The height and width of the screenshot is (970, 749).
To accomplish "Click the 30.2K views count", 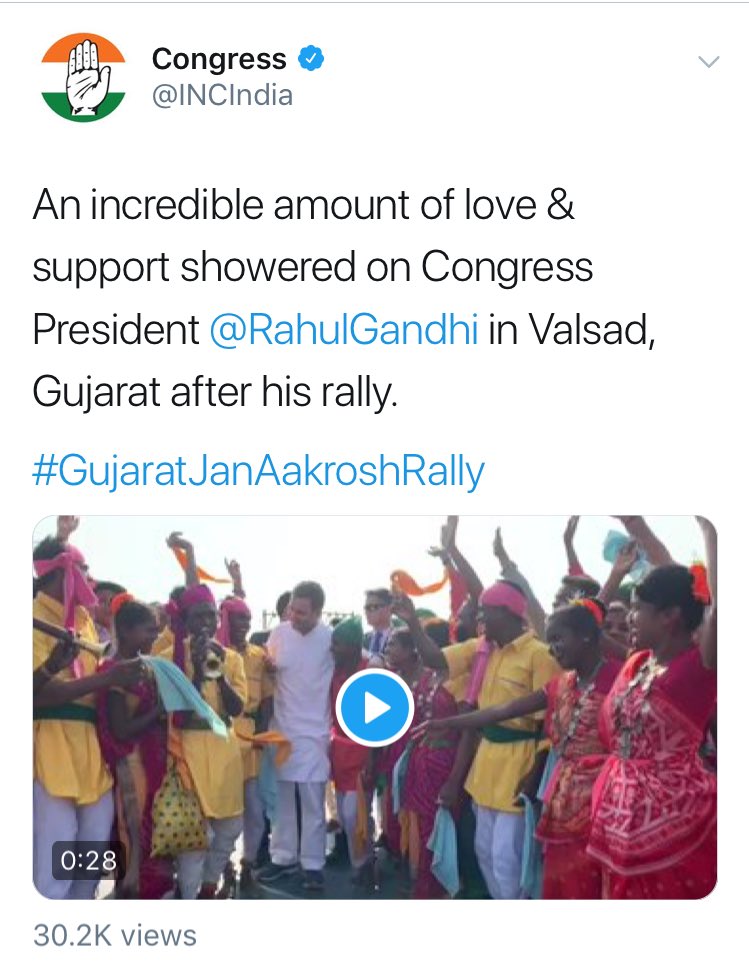I will coord(115,935).
